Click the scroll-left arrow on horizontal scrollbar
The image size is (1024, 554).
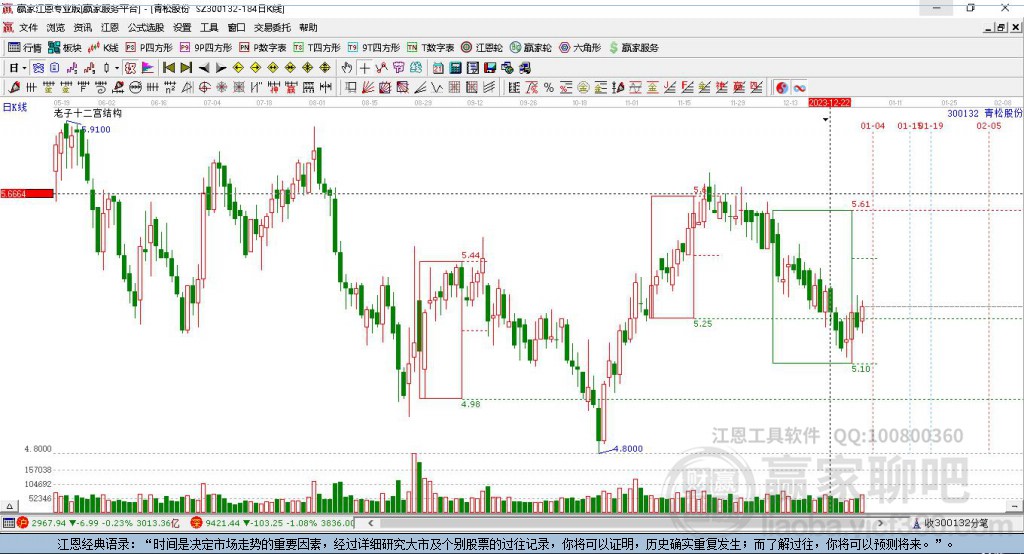370,523
